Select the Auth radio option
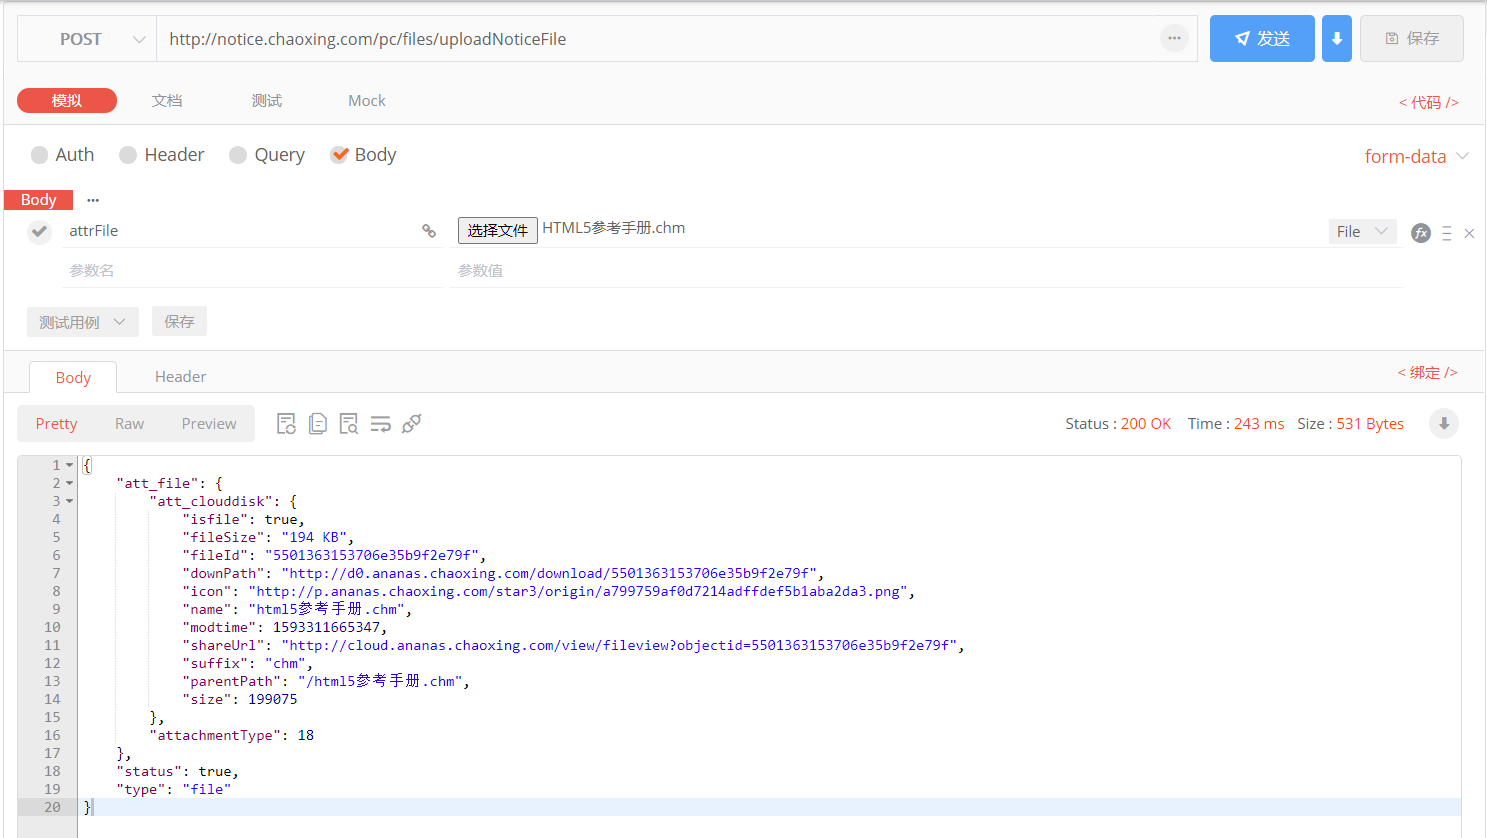The width and height of the screenshot is (1487, 838). (40, 155)
